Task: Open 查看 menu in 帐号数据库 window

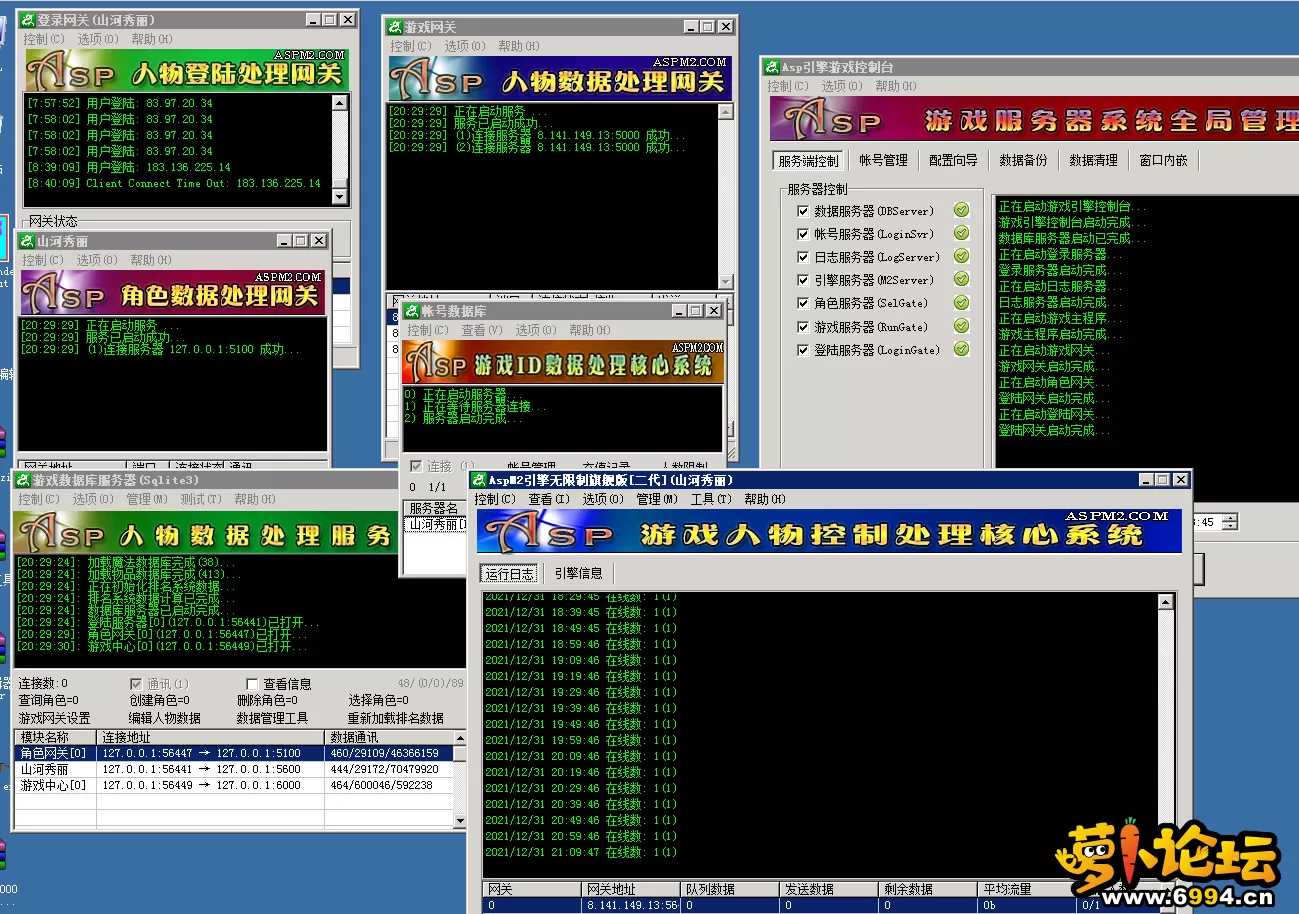Action: (x=482, y=330)
